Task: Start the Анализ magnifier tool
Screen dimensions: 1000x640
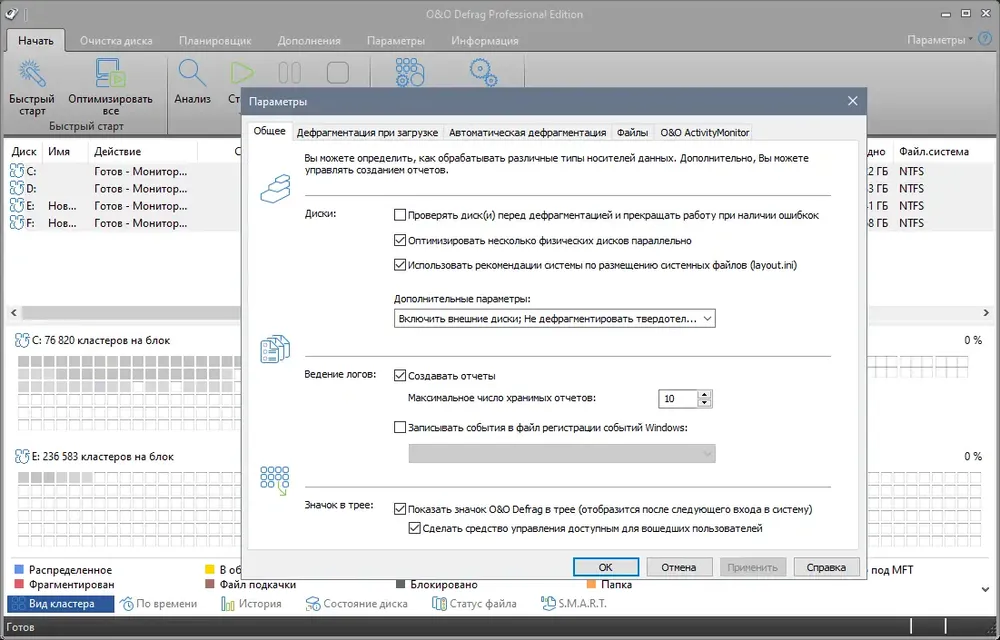Action: (192, 74)
